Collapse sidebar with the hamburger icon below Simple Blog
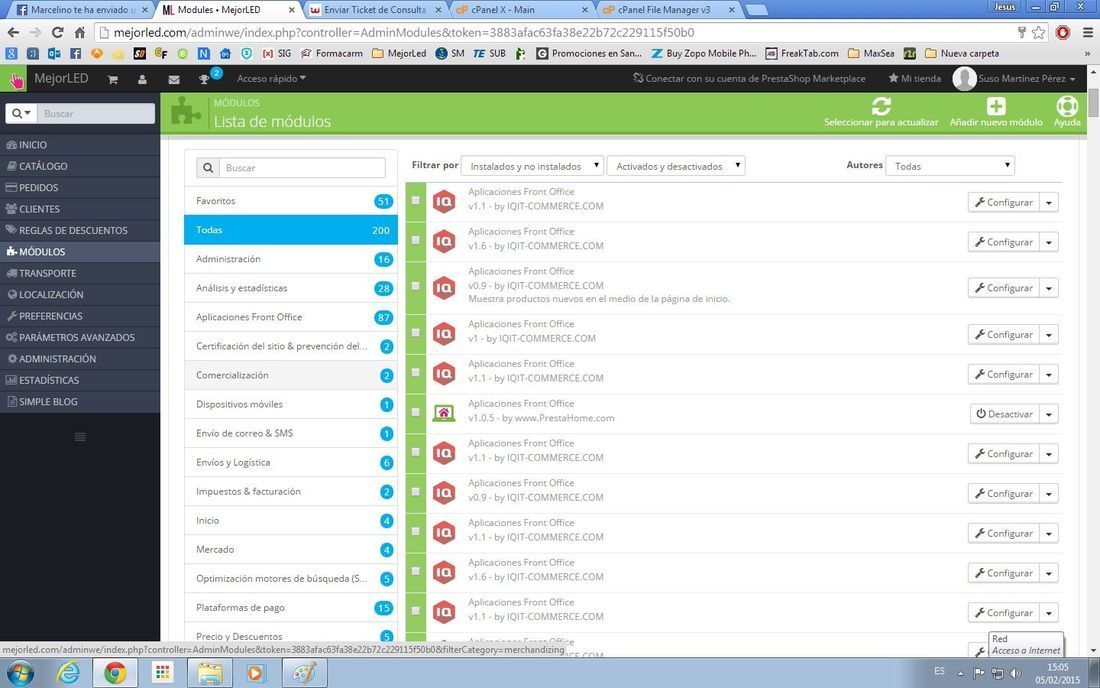1100x688 pixels. (80, 437)
